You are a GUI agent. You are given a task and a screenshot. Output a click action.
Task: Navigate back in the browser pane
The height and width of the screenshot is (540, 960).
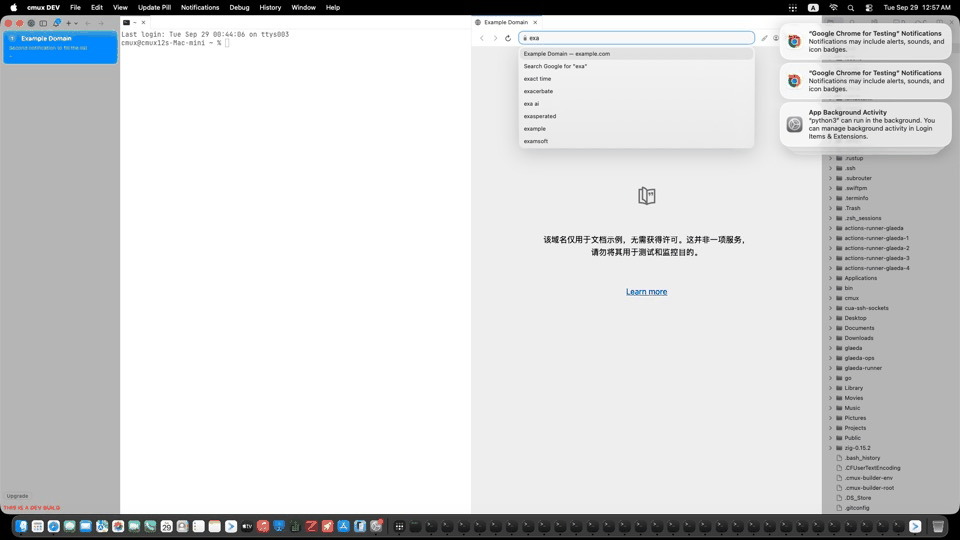coord(482,38)
